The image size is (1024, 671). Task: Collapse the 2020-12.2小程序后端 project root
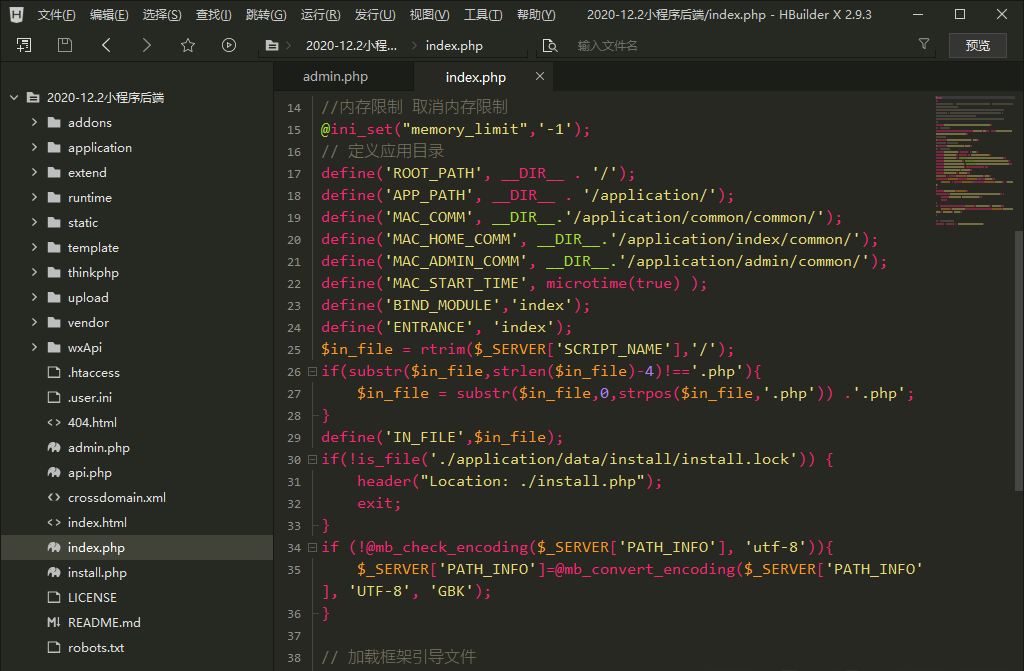pyautogui.click(x=14, y=98)
